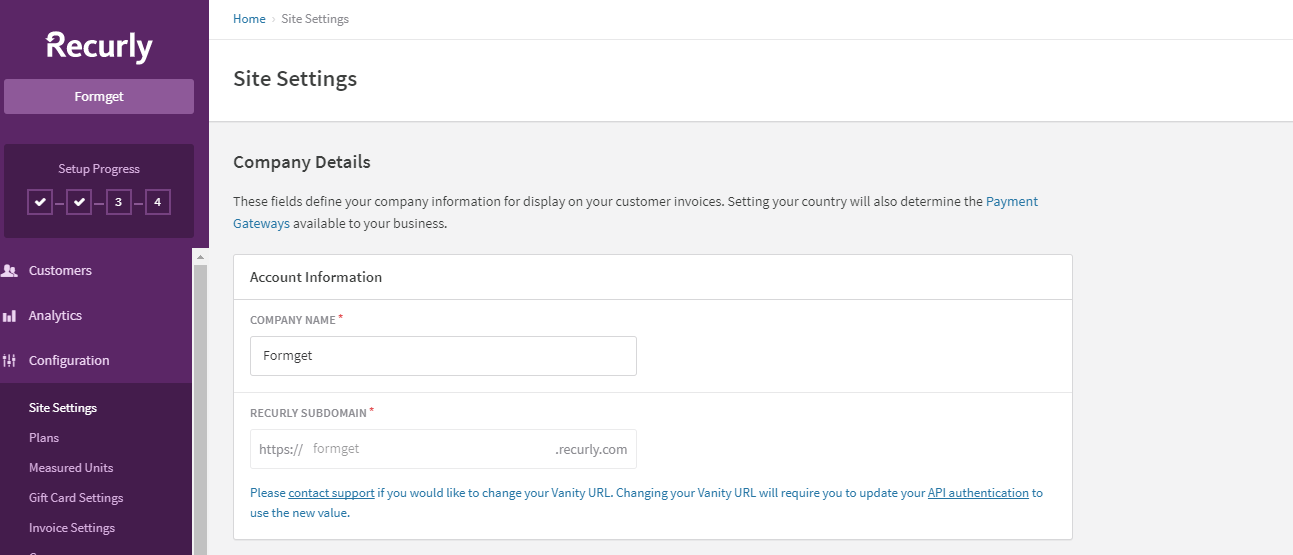Click into the Company Name field
This screenshot has width=1293, height=555.
click(443, 356)
